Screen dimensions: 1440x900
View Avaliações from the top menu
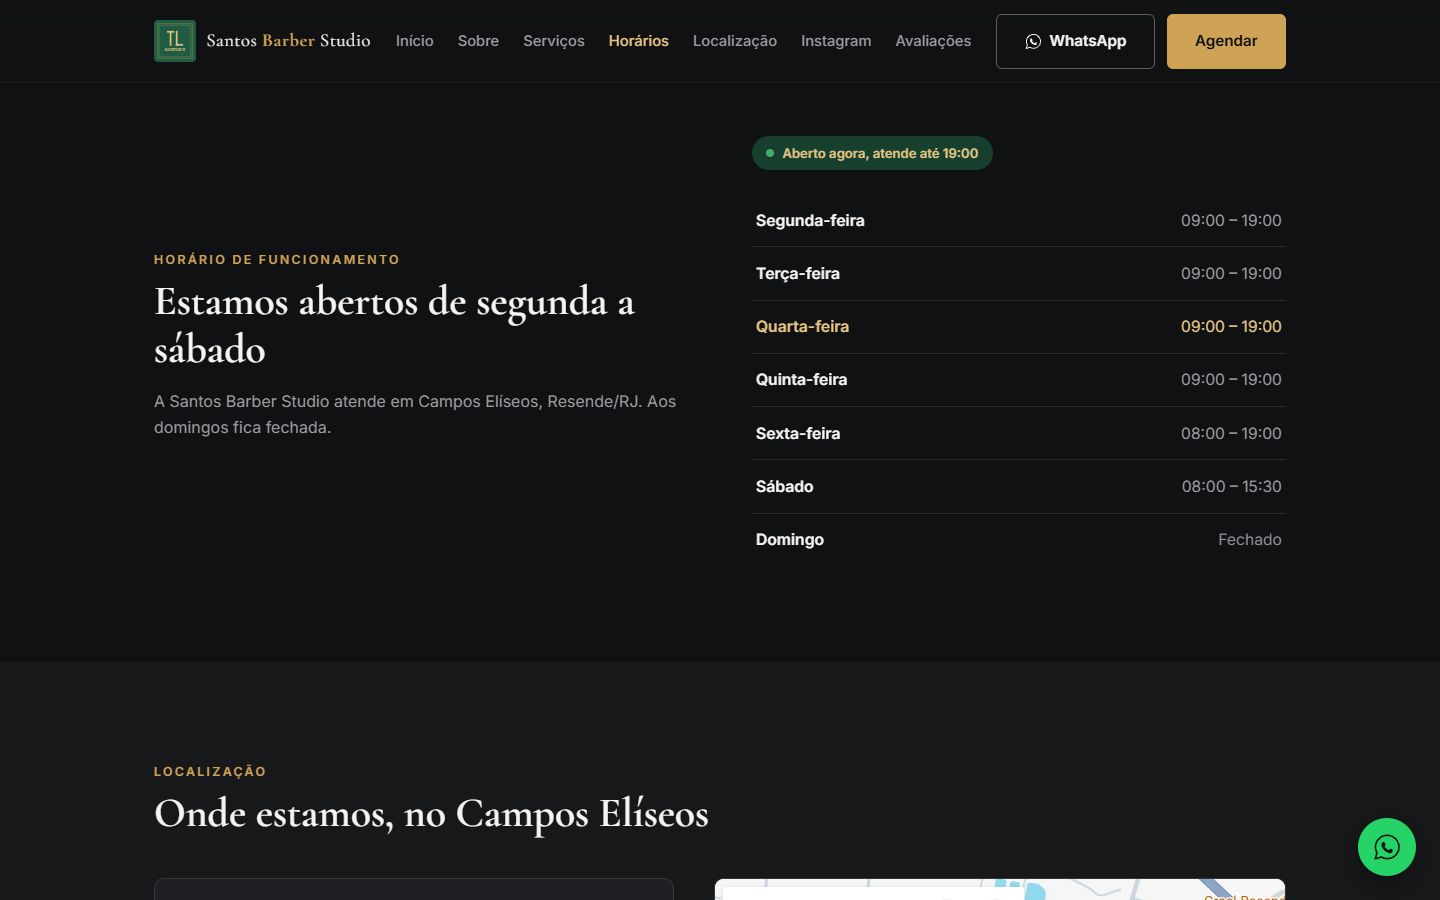pos(933,41)
